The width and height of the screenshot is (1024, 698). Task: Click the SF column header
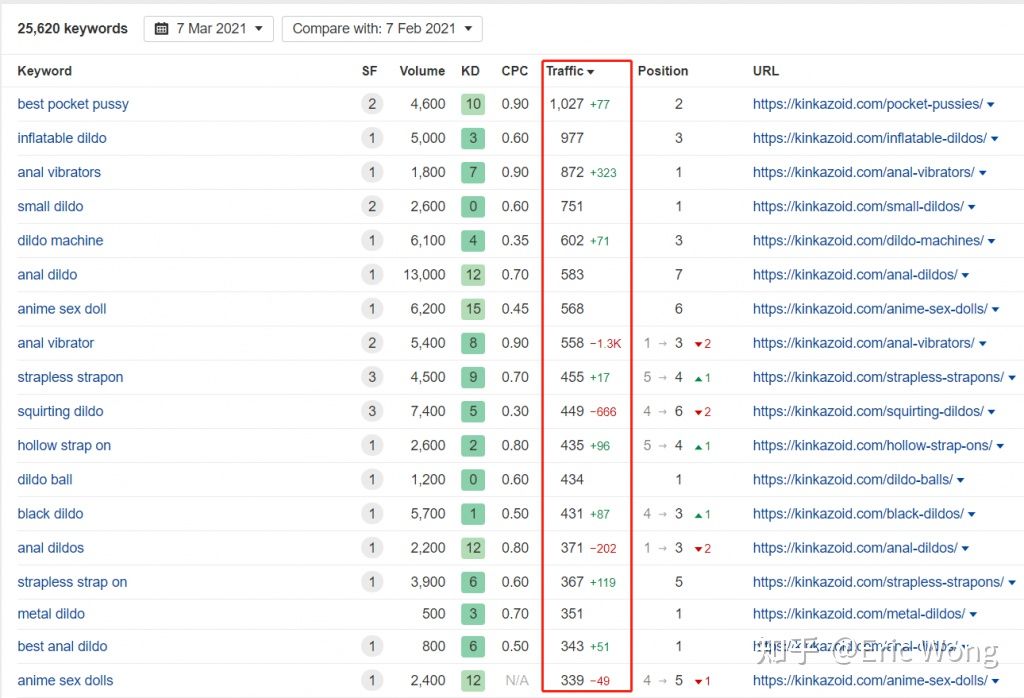click(x=370, y=71)
